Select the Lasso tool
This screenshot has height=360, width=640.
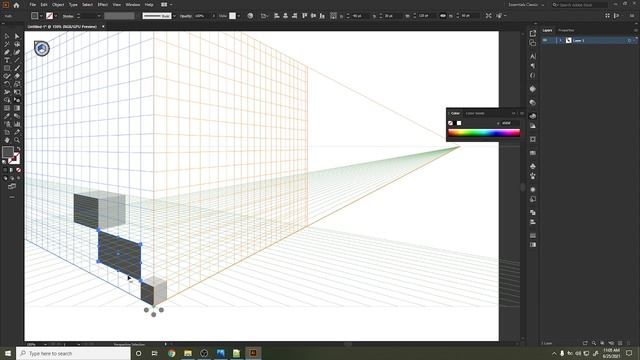[x=17, y=44]
